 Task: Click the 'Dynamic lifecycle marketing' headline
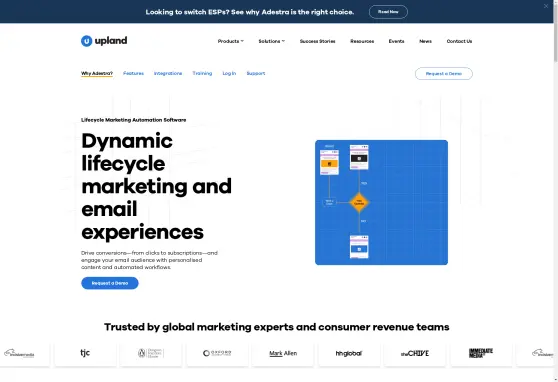click(x=157, y=186)
